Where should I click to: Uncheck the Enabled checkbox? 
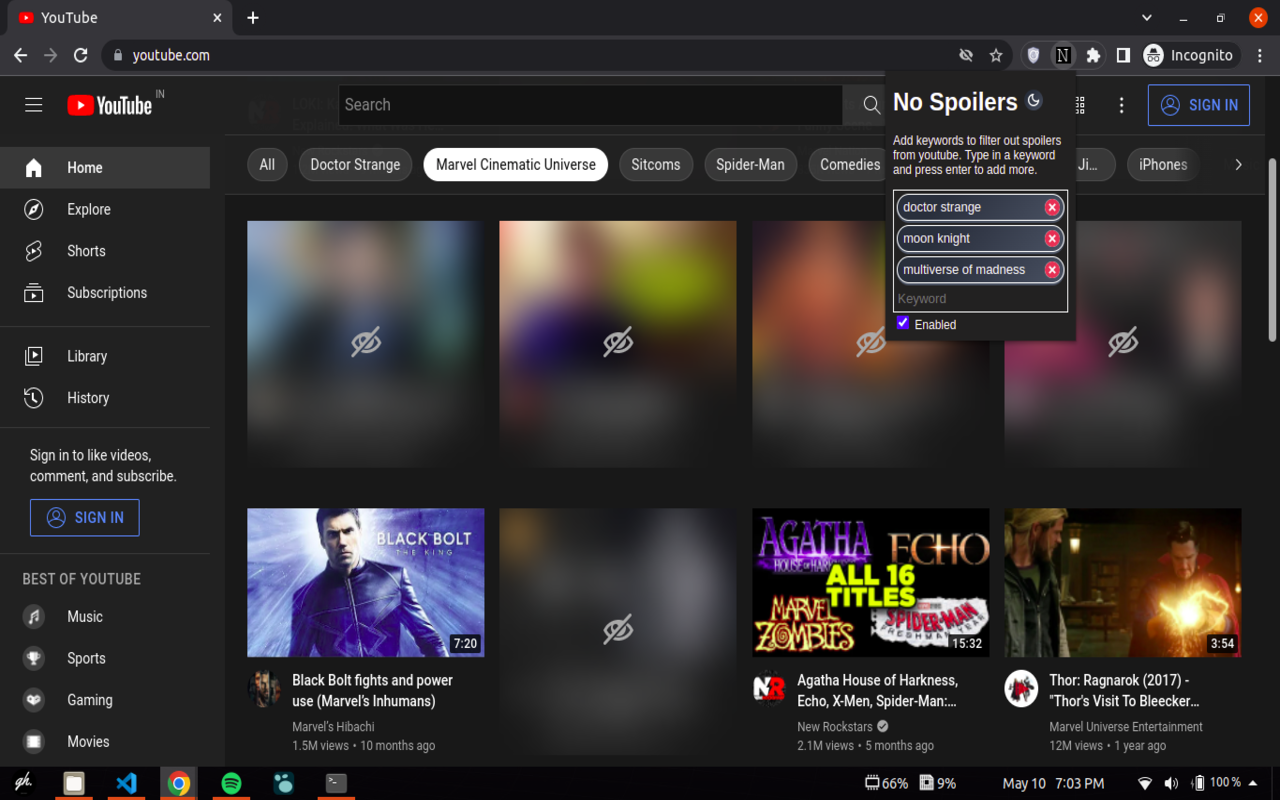[903, 323]
